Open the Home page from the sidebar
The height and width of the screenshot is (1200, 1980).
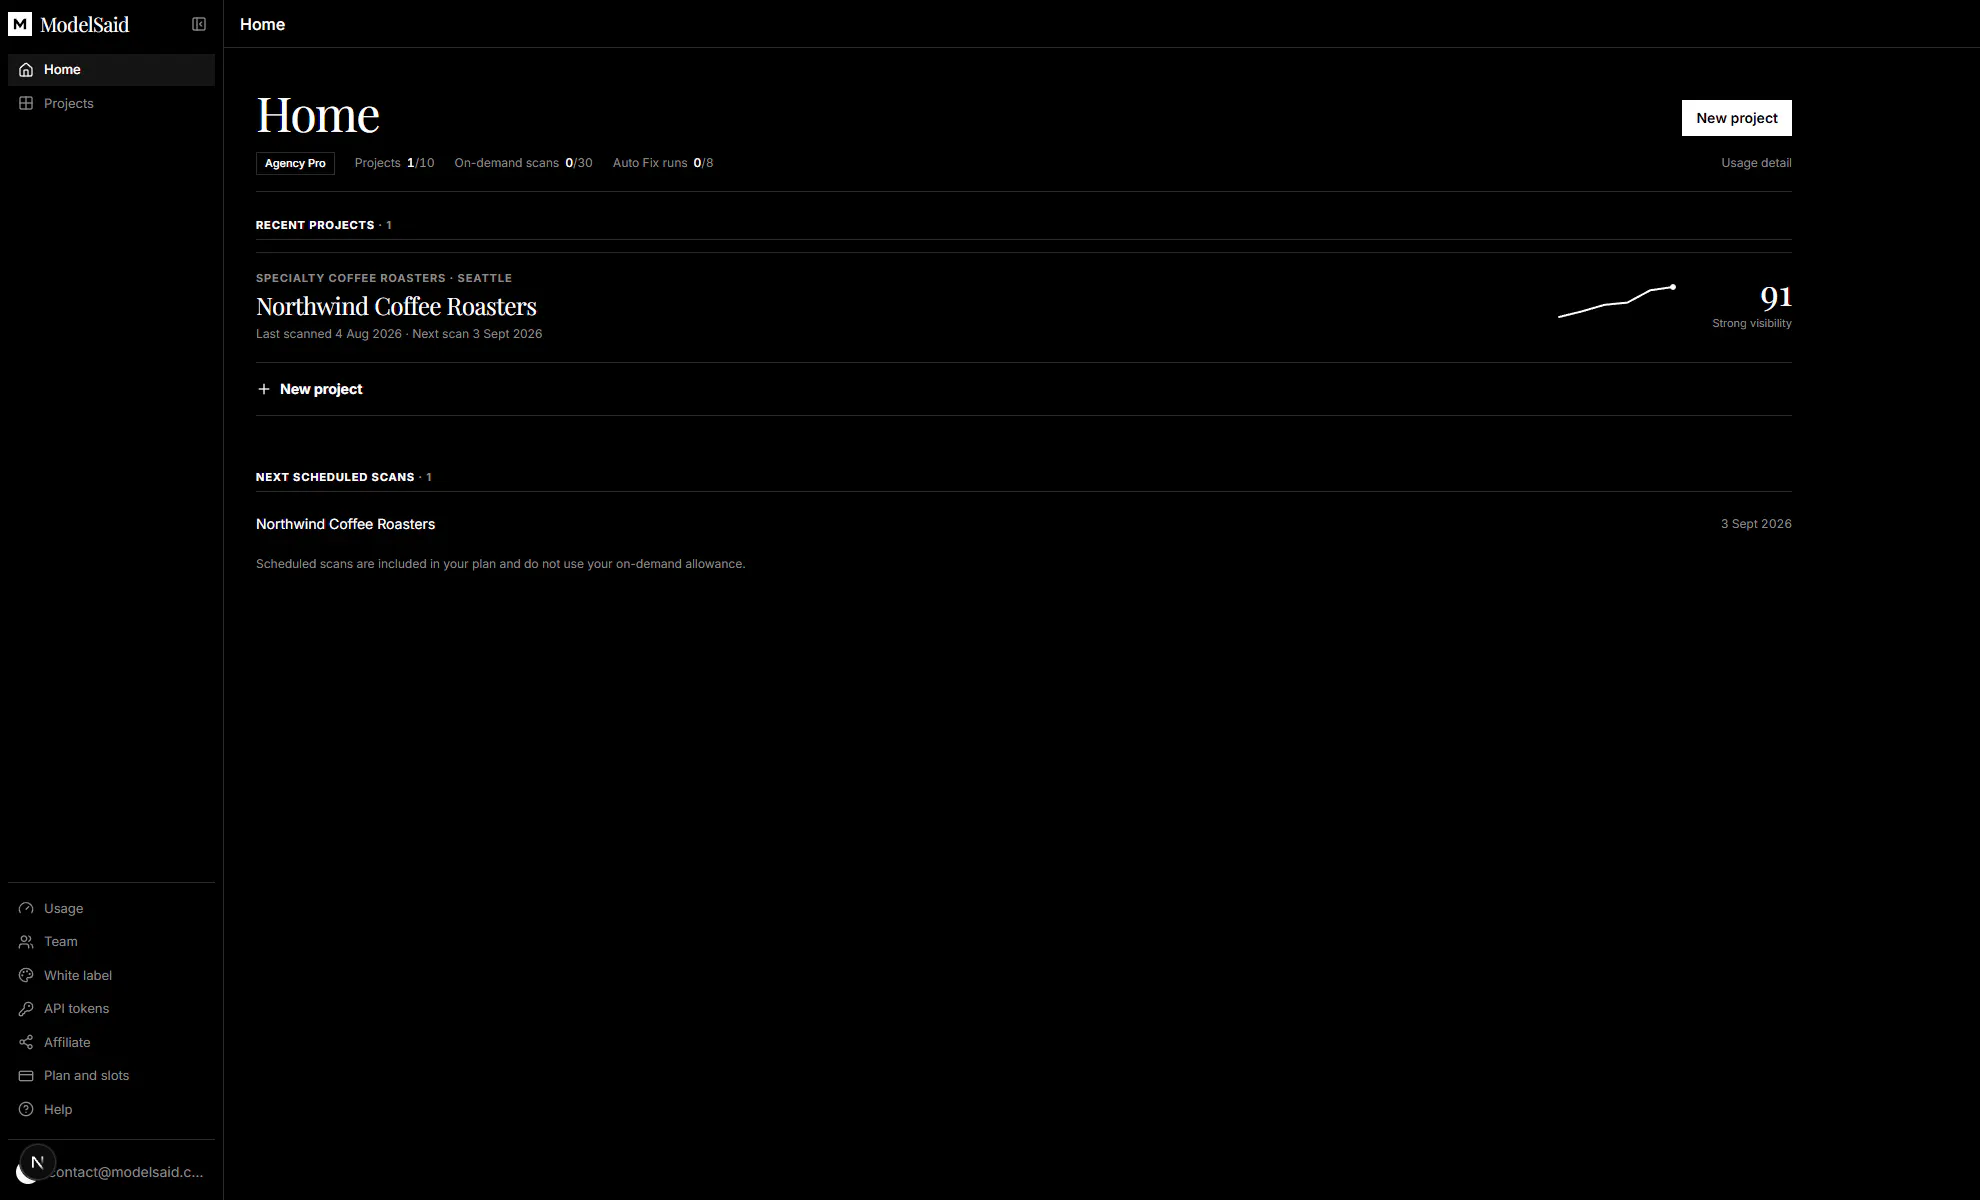click(x=111, y=69)
